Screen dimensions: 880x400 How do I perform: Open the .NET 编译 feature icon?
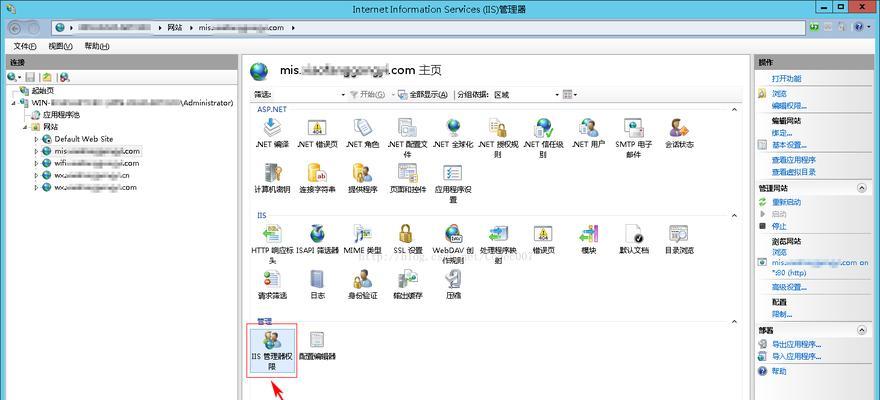tap(272, 134)
